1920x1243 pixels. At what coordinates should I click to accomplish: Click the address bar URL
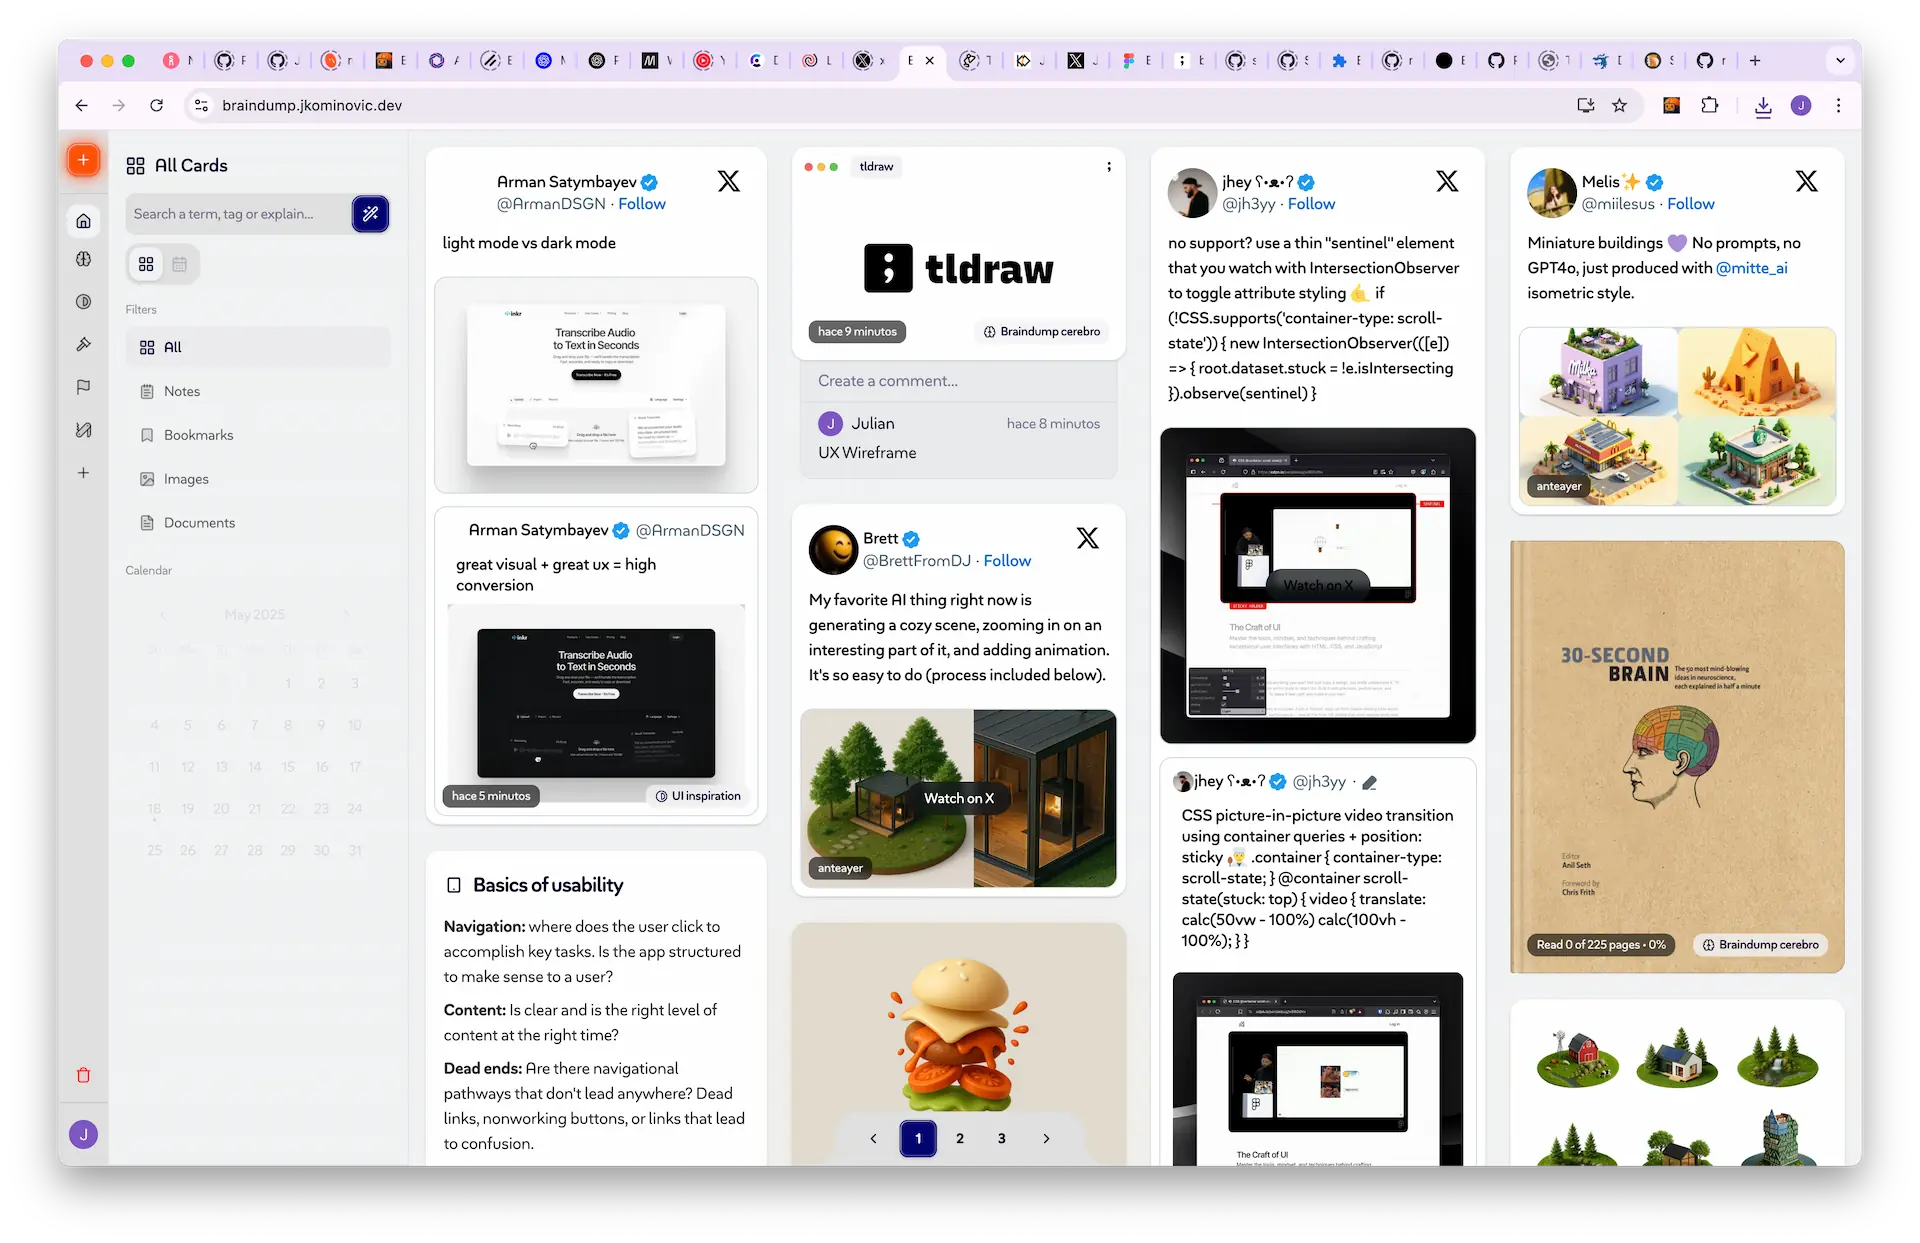(312, 105)
